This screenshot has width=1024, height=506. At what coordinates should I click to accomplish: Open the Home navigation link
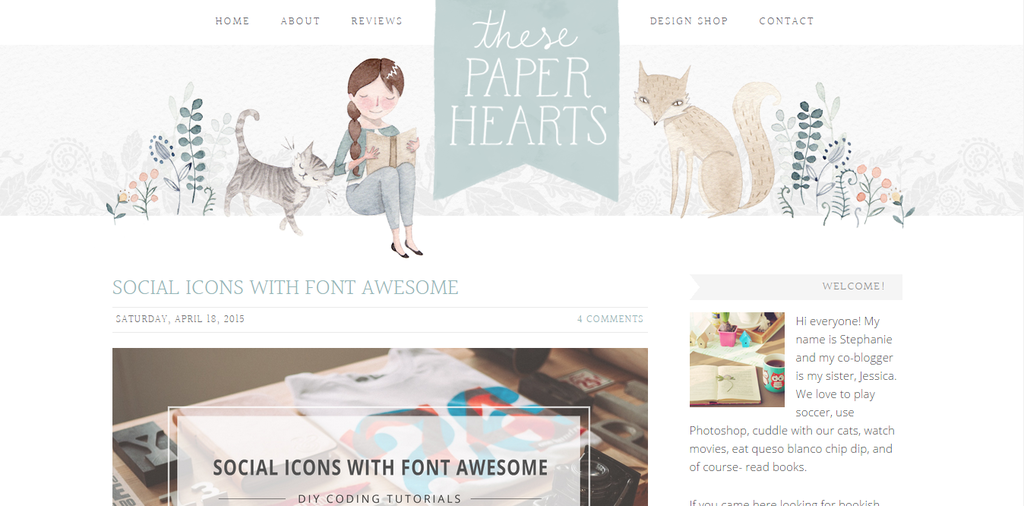point(232,21)
